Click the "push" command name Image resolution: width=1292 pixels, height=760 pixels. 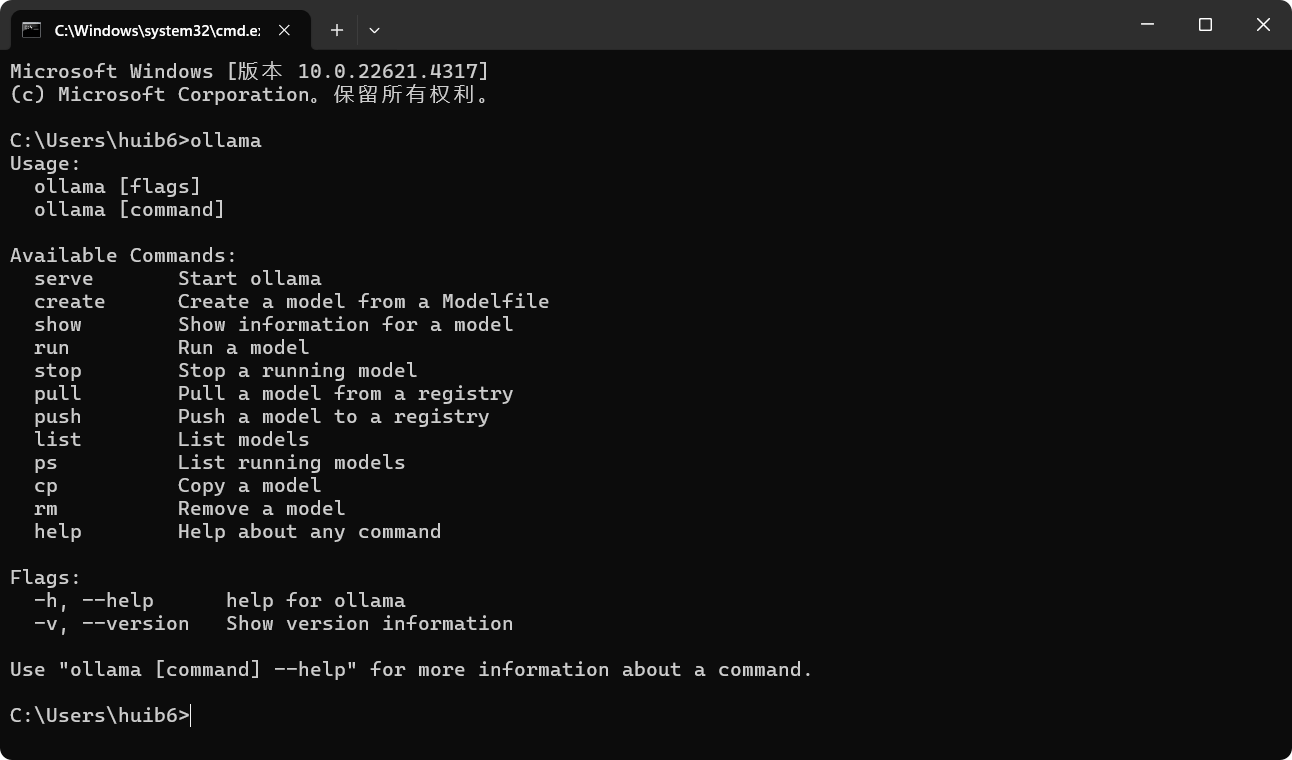click(57, 417)
